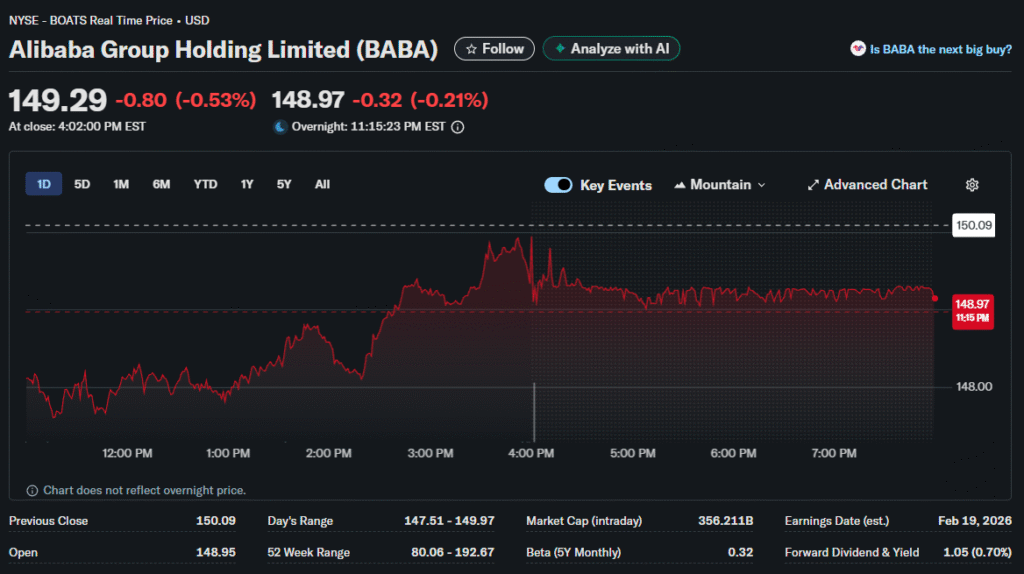
Task: Select the All time range
Action: (322, 184)
